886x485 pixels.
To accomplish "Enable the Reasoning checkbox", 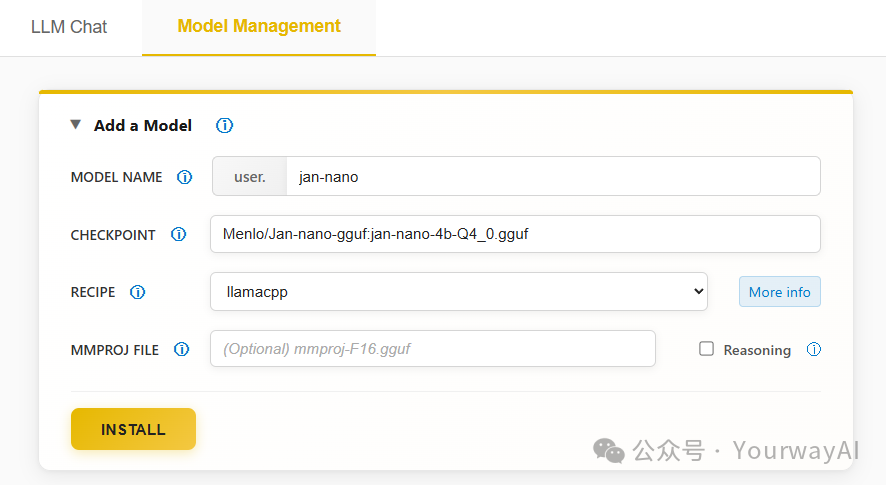I will [706, 349].
